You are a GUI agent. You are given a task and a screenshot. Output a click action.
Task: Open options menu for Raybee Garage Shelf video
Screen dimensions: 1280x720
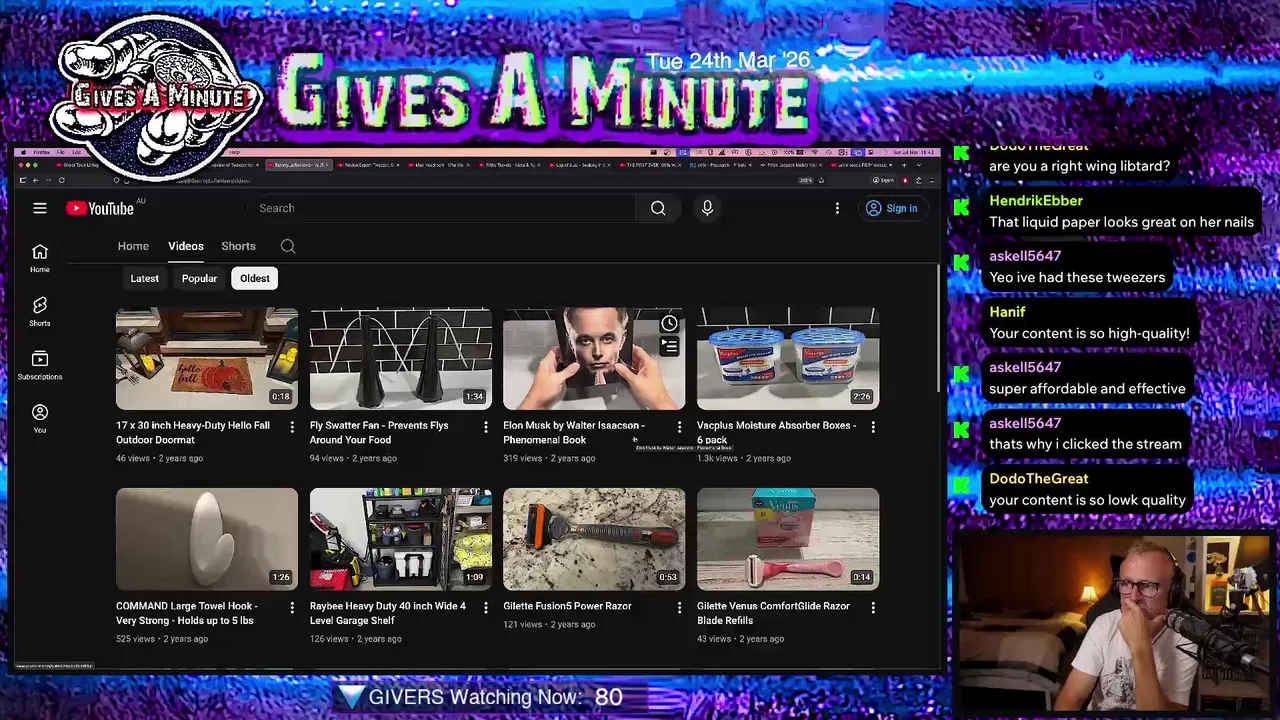486,607
